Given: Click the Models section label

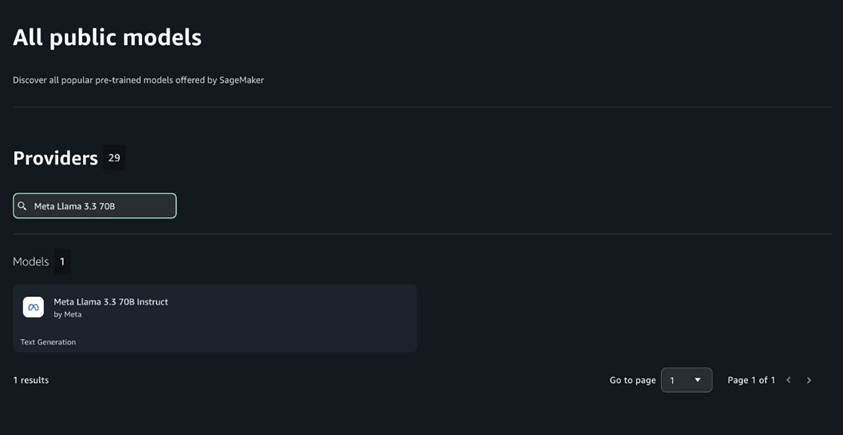Looking at the screenshot, I should pos(31,262).
